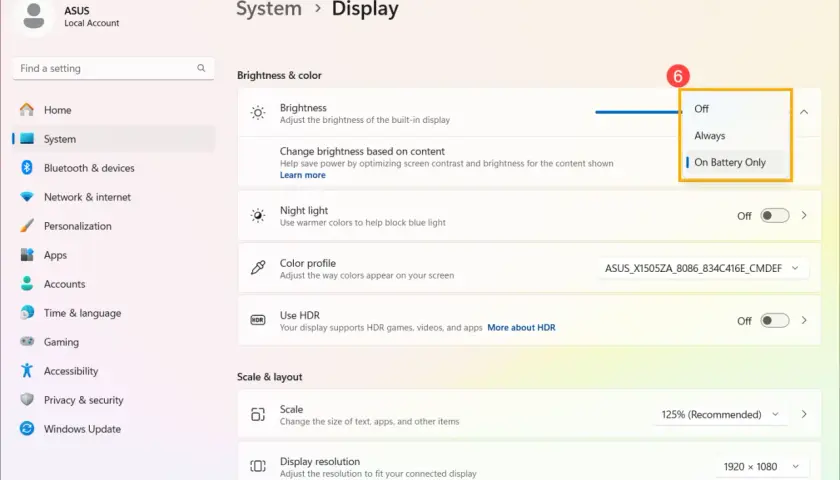Open Scale advanced settings arrow

pyautogui.click(x=804, y=414)
